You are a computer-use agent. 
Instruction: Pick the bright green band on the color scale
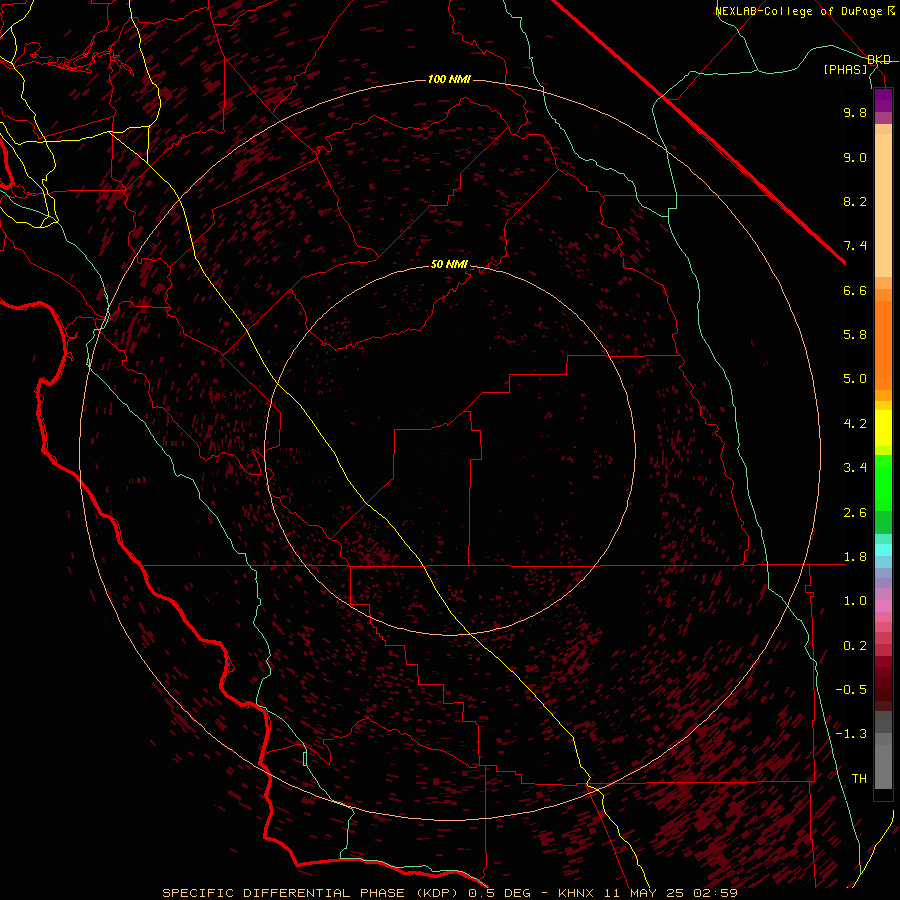[x=883, y=482]
